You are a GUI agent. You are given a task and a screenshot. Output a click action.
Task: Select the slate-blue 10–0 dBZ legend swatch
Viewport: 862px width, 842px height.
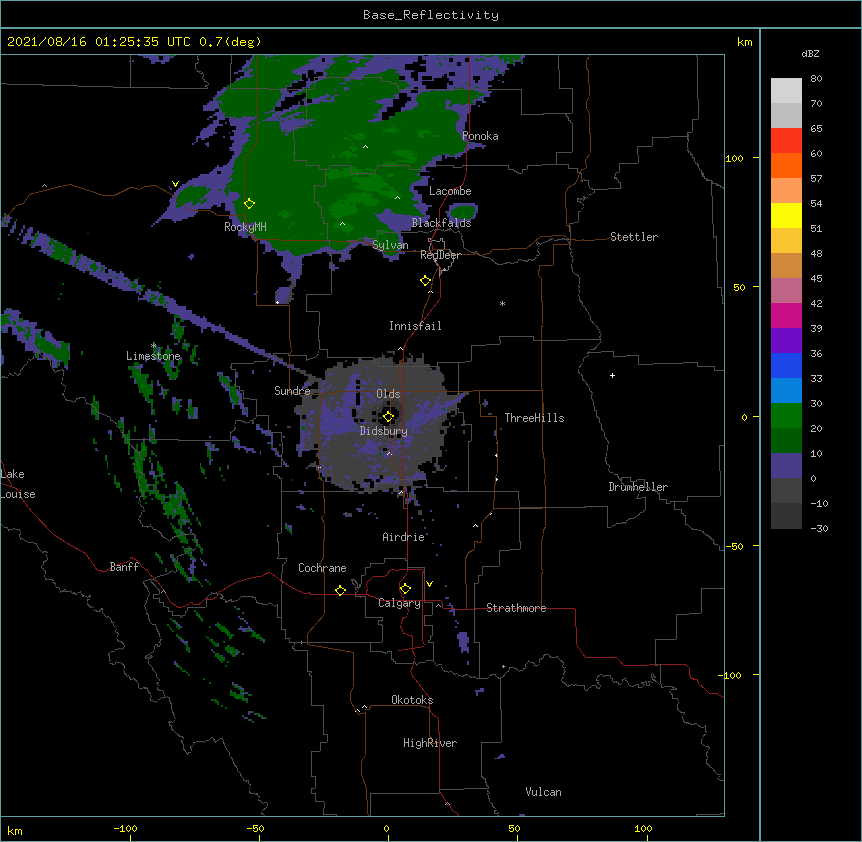pos(786,466)
